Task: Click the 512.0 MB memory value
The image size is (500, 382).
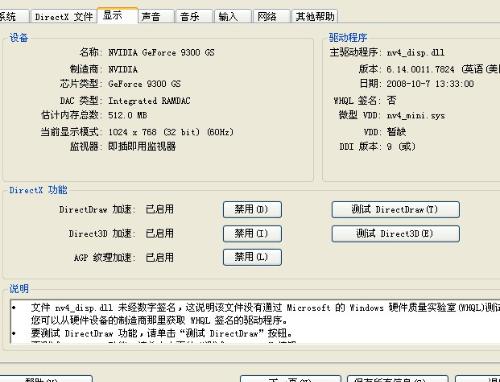Action: click(128, 115)
